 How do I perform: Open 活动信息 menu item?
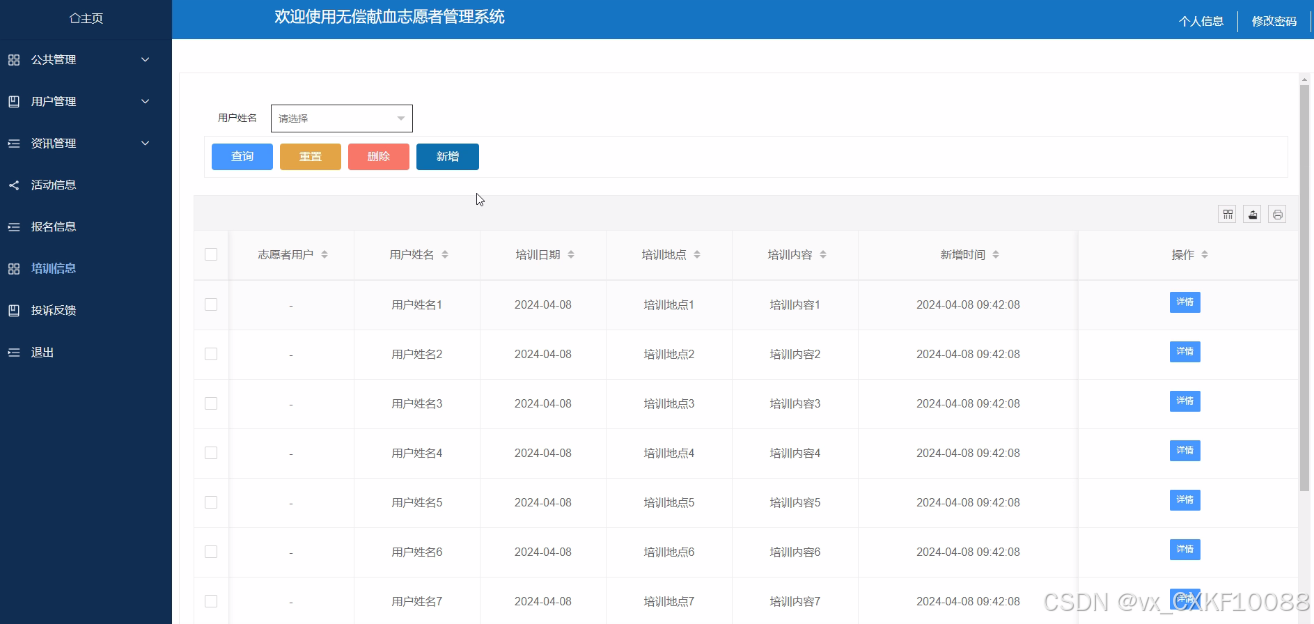[54, 185]
